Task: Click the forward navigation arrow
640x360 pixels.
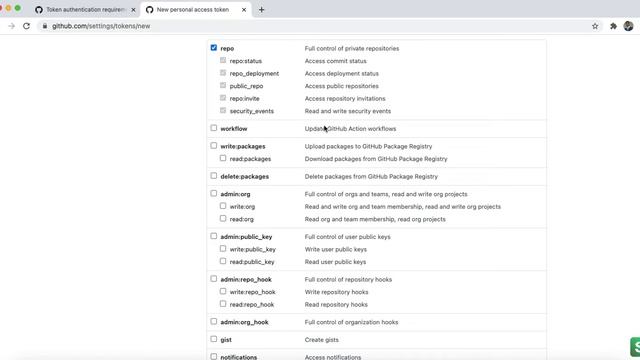Action: tap(11, 26)
